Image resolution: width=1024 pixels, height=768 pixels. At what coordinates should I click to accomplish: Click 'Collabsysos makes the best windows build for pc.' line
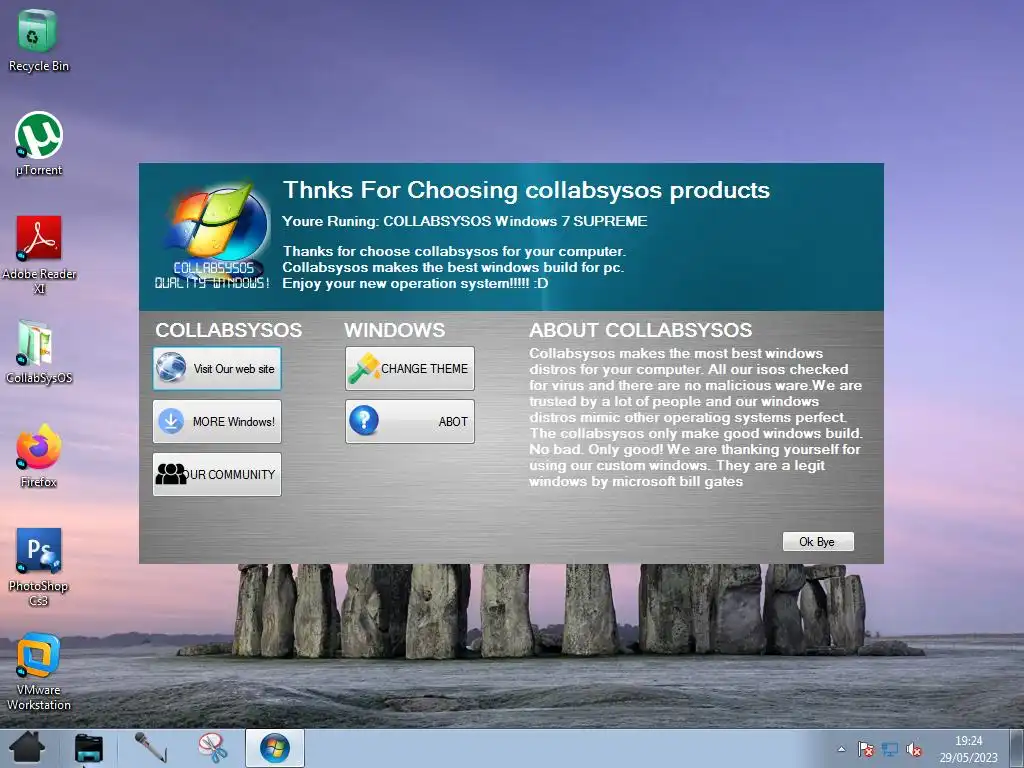point(453,267)
